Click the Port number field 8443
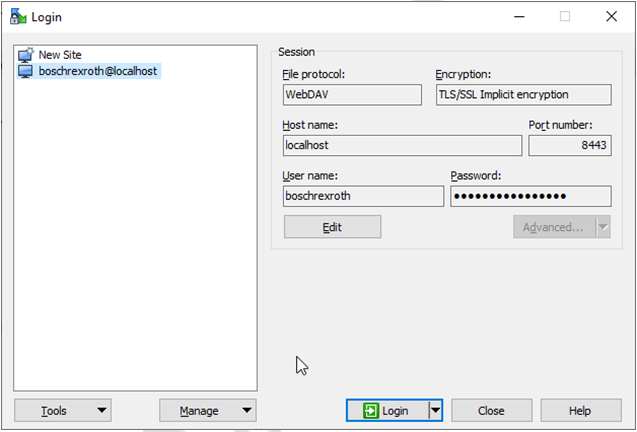 pos(570,145)
